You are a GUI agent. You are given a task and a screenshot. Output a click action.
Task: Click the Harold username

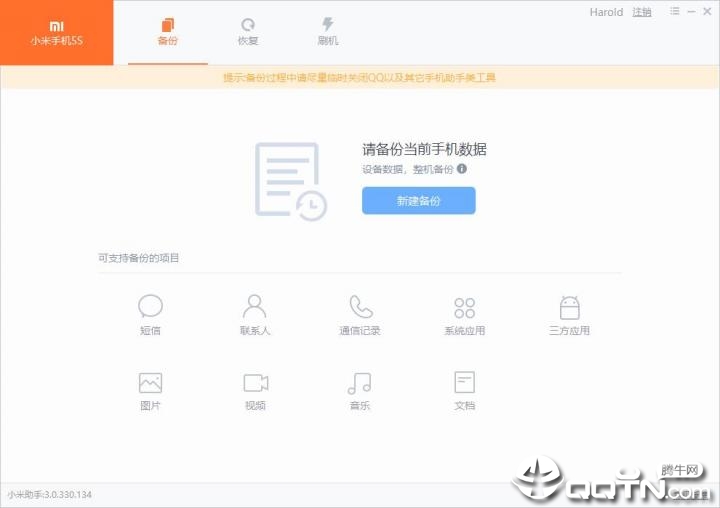pos(606,12)
